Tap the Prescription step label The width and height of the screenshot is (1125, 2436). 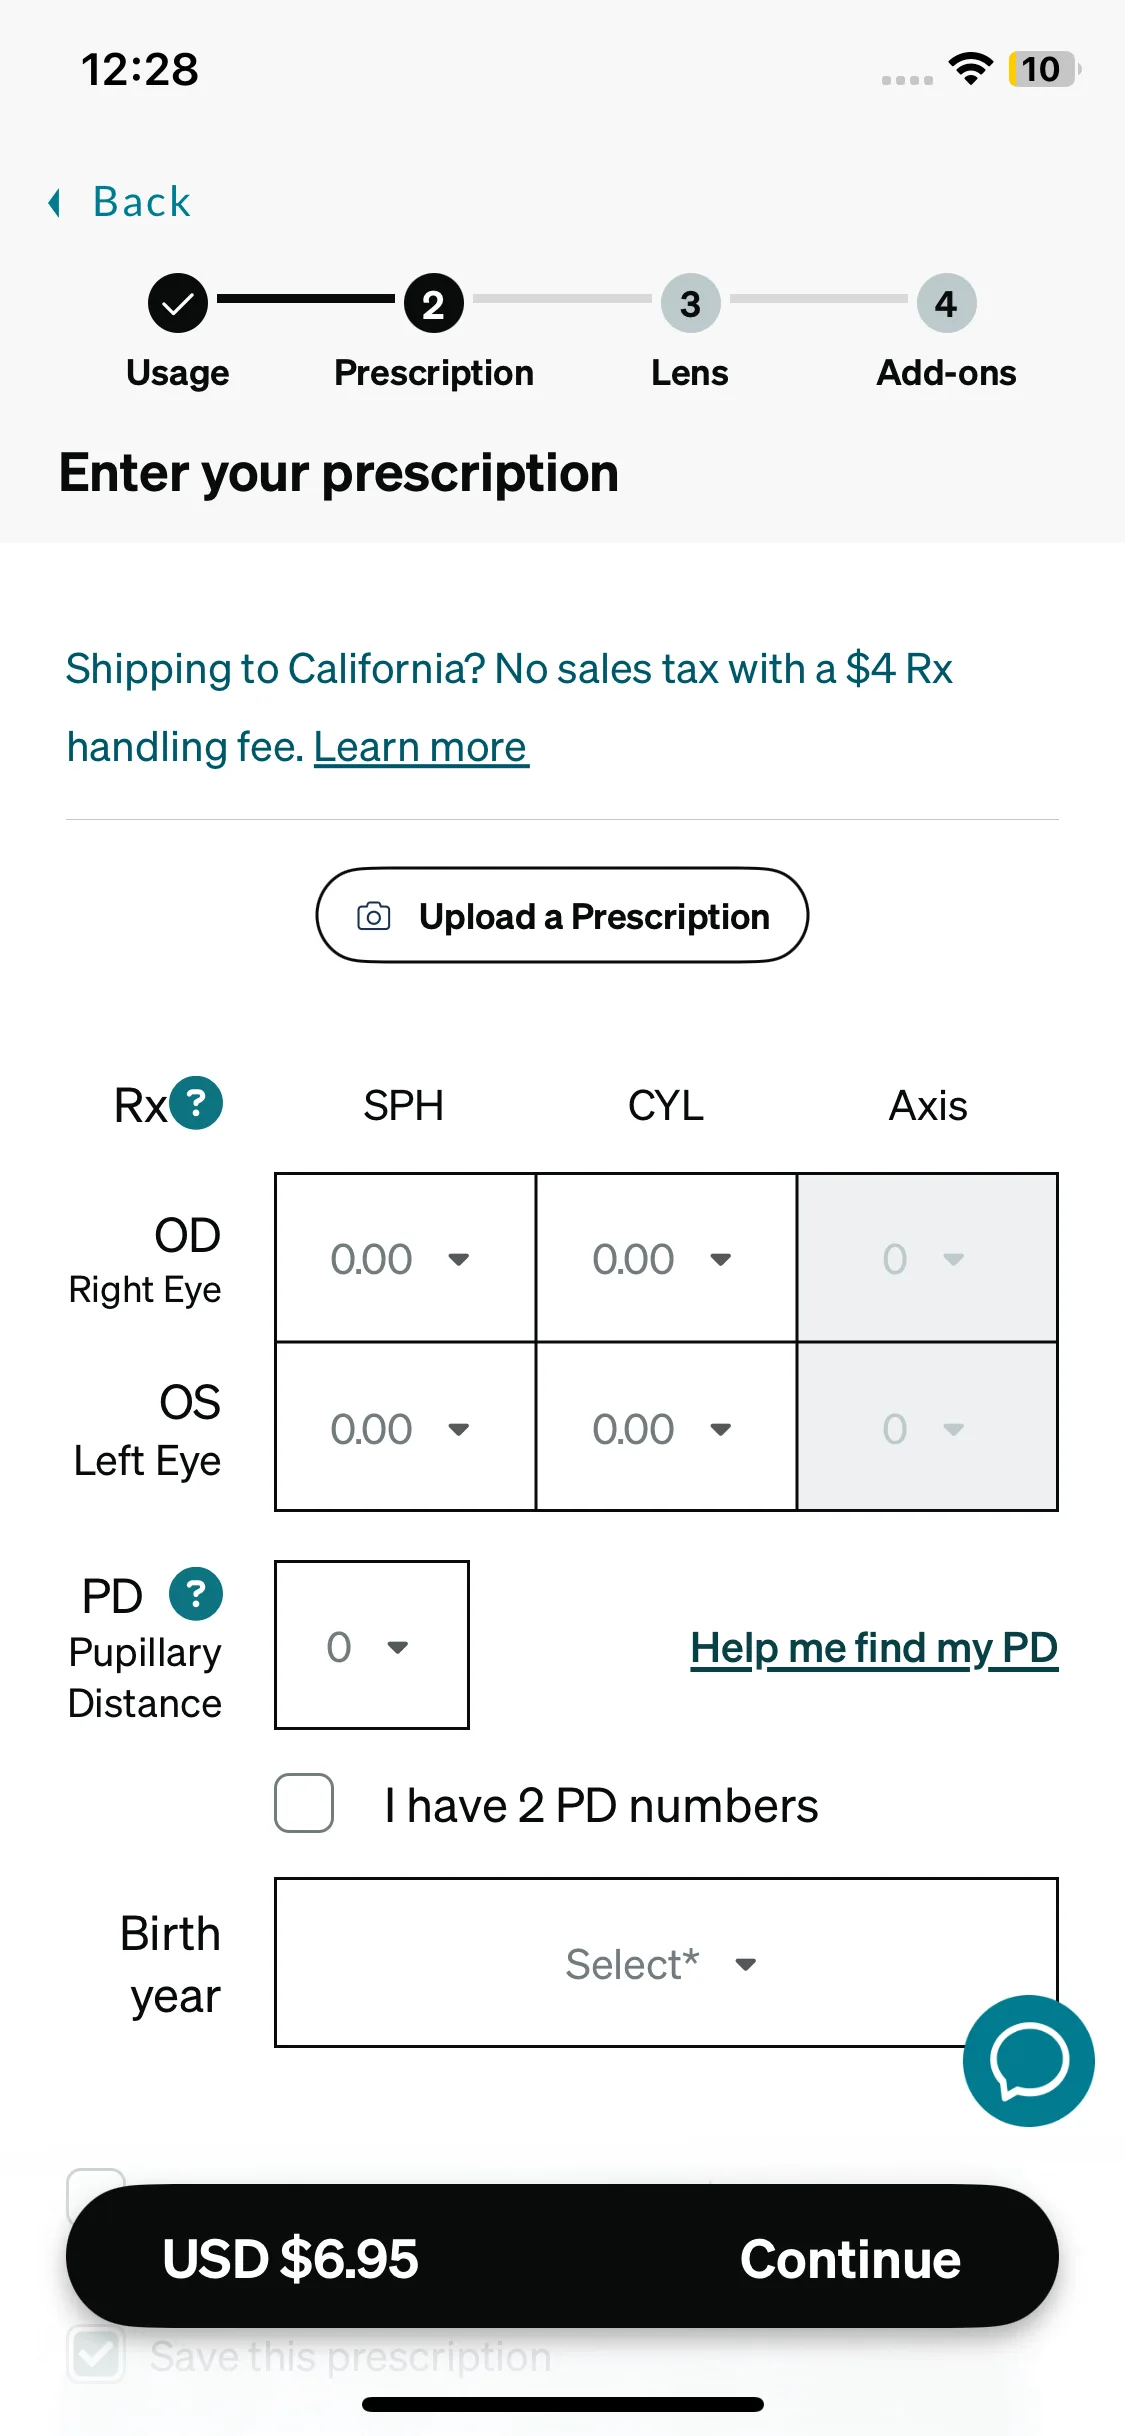coord(434,373)
